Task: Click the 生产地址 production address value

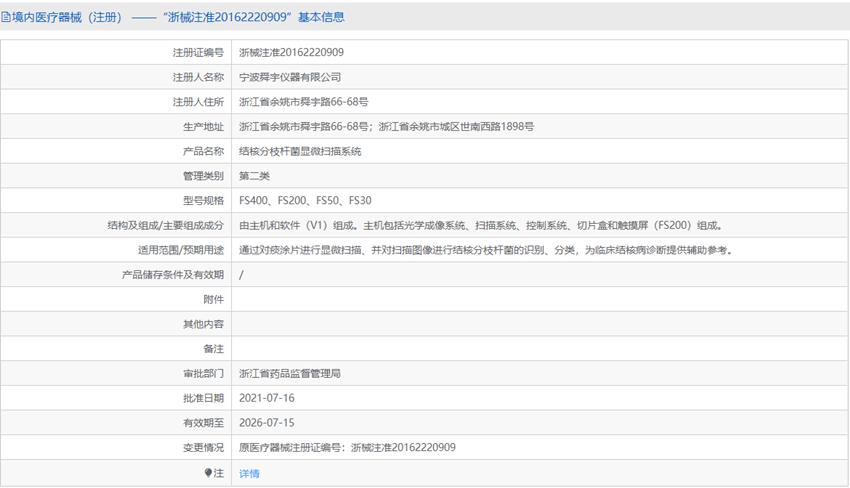Action: click(x=387, y=126)
